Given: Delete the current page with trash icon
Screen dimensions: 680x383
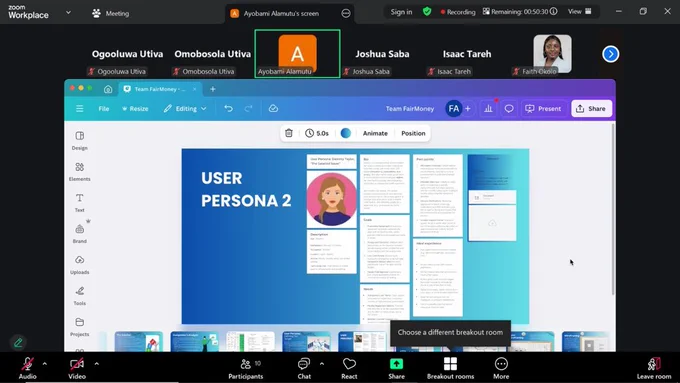Looking at the screenshot, I should 289,133.
